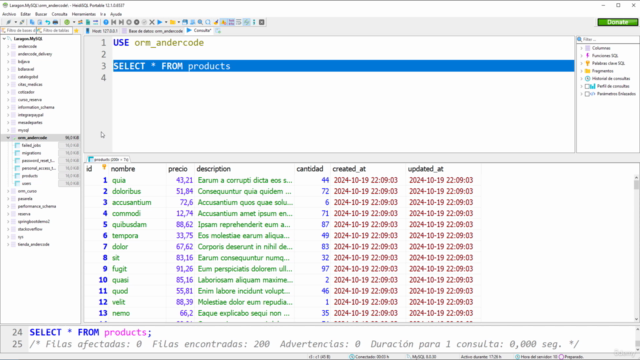The image size is (640, 360).
Task: Check the Perfil de consultas checkbox
Action: coord(587,86)
